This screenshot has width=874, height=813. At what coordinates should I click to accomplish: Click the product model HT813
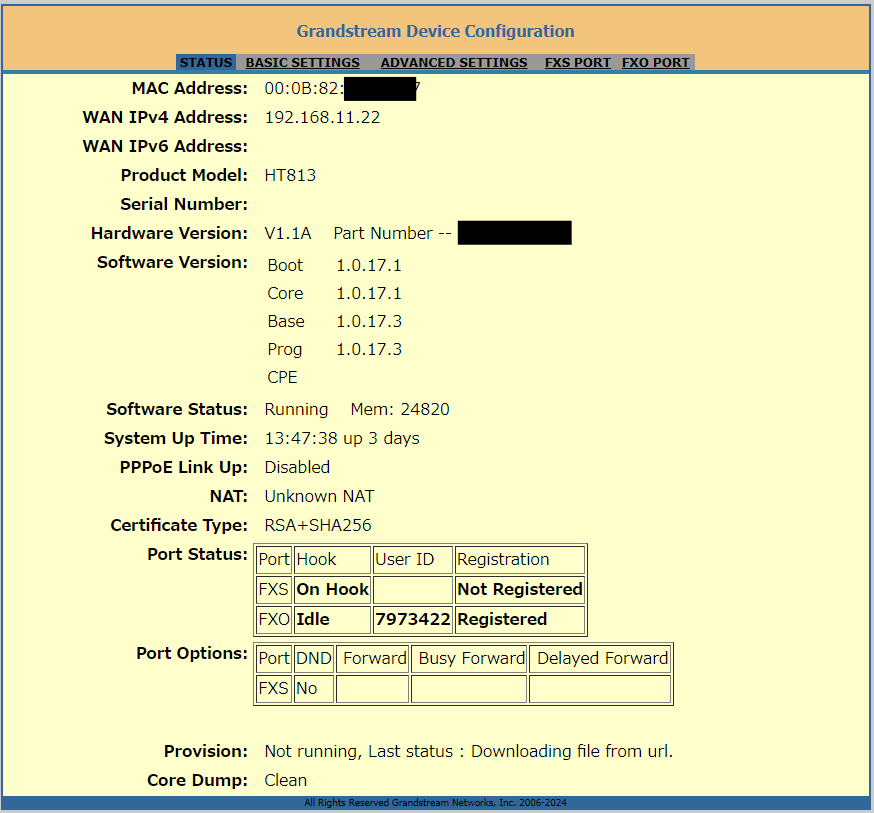(290, 176)
